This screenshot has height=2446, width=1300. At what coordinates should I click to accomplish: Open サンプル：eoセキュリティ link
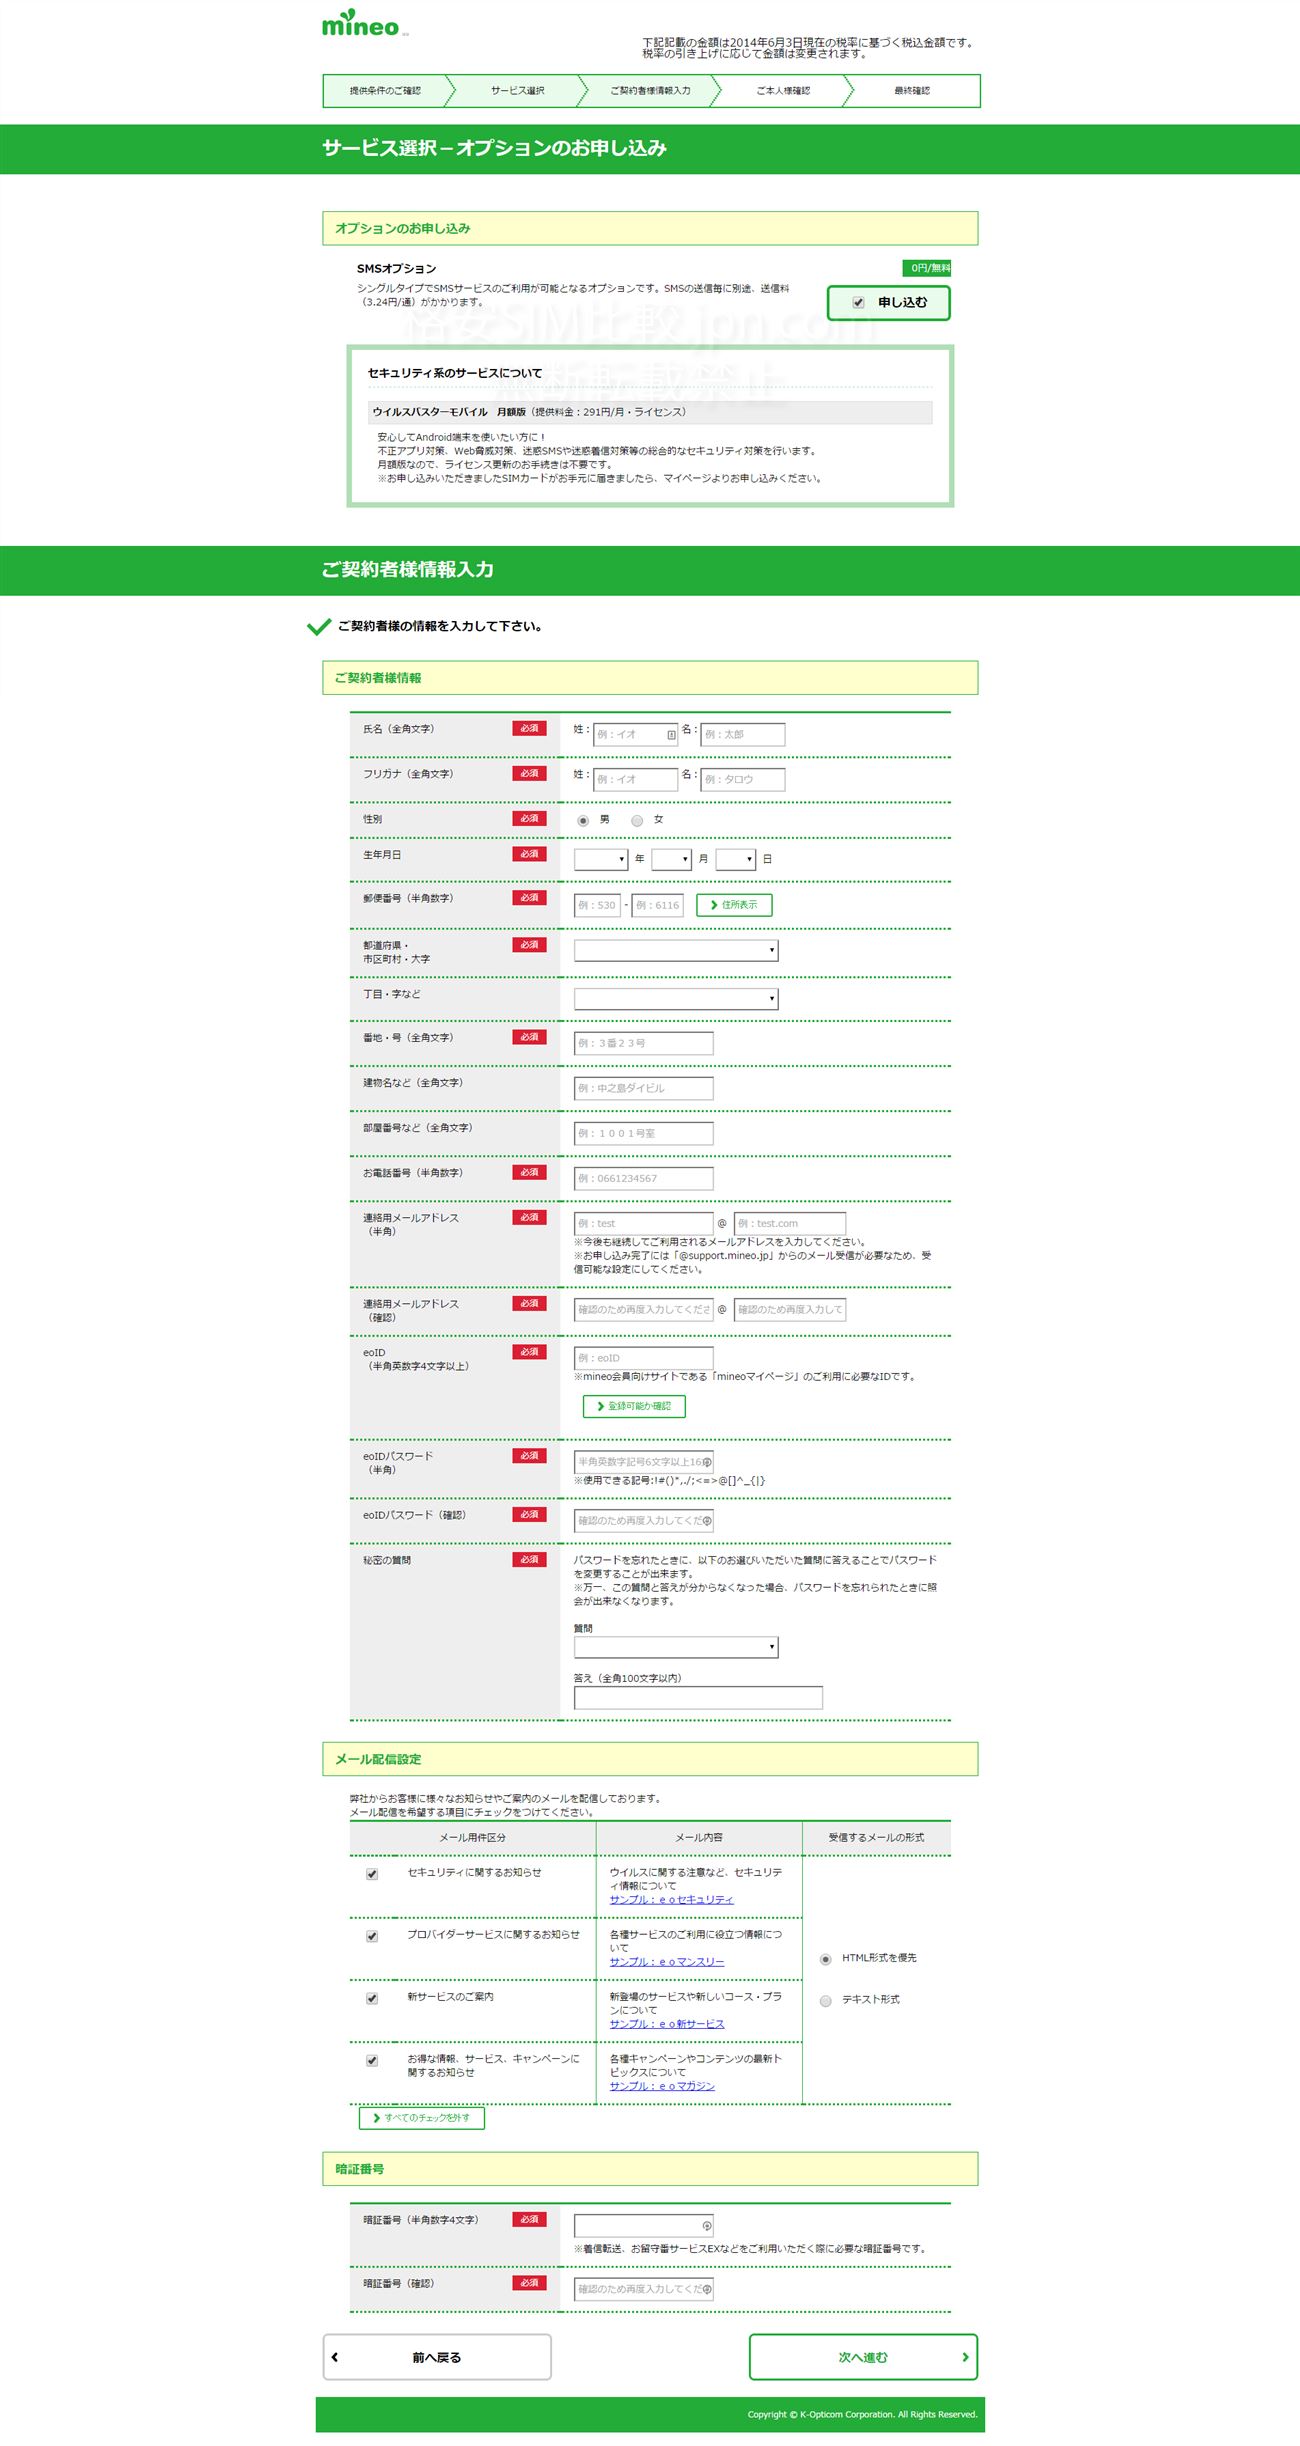tap(672, 1900)
